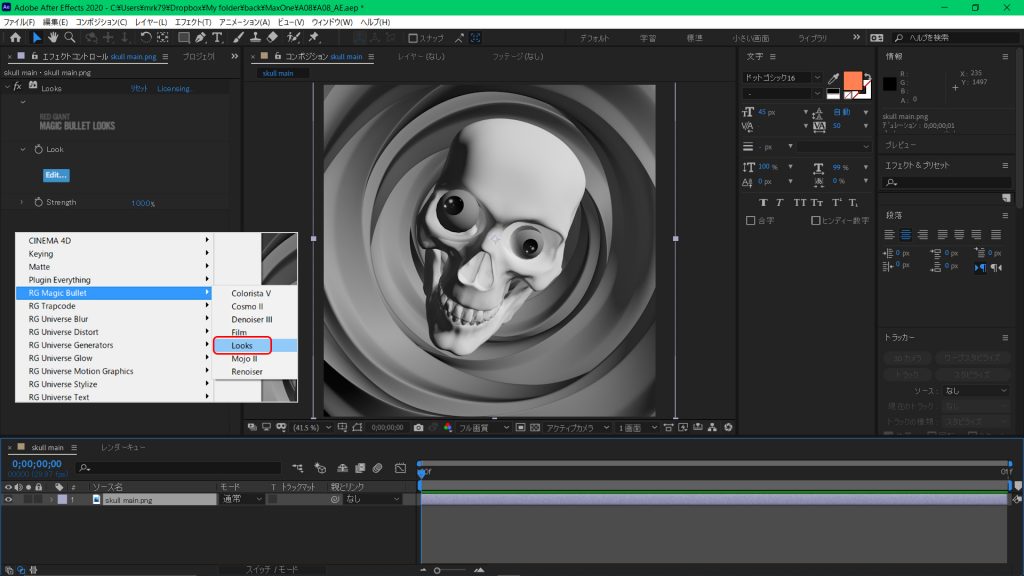Select the Zoom magnifier tool
This screenshot has width=1024, height=576.
72,38
